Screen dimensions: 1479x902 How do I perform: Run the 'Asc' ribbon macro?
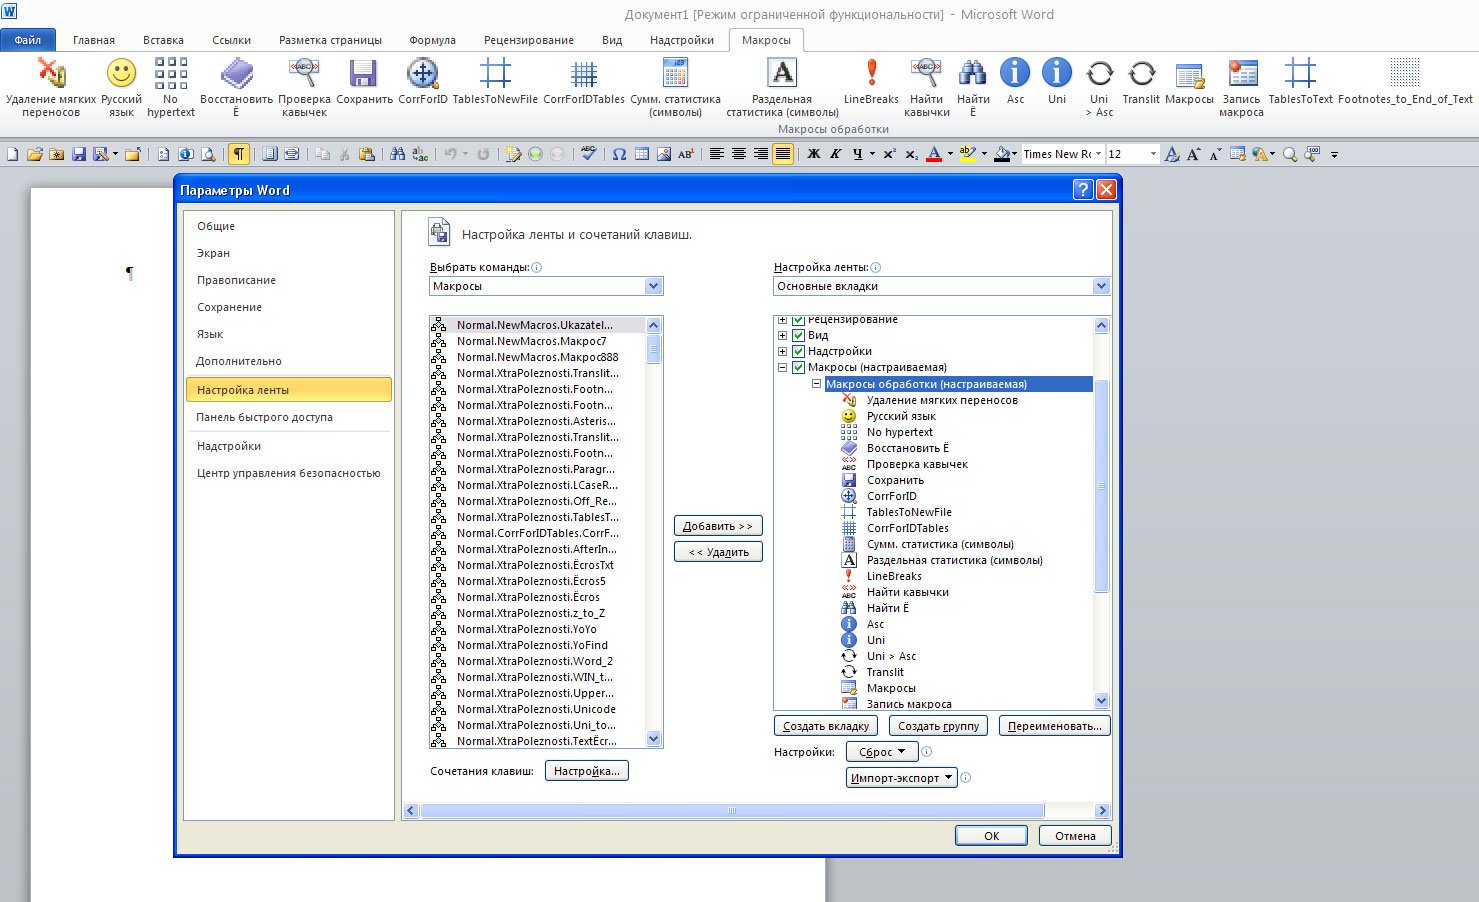click(1015, 81)
